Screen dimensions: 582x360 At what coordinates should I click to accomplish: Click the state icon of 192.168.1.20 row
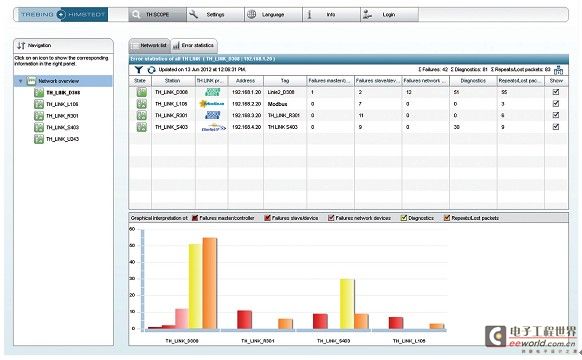click(x=141, y=92)
